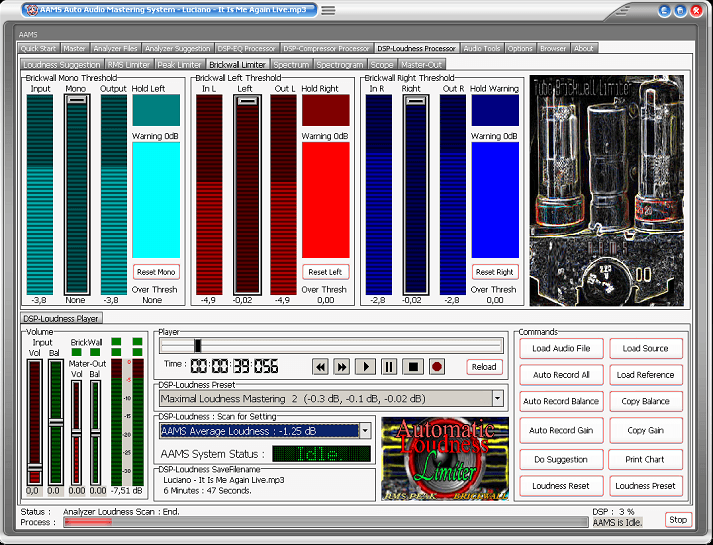Click the AAMS logo icon in title bar
The image size is (713, 545).
(x=32, y=10)
